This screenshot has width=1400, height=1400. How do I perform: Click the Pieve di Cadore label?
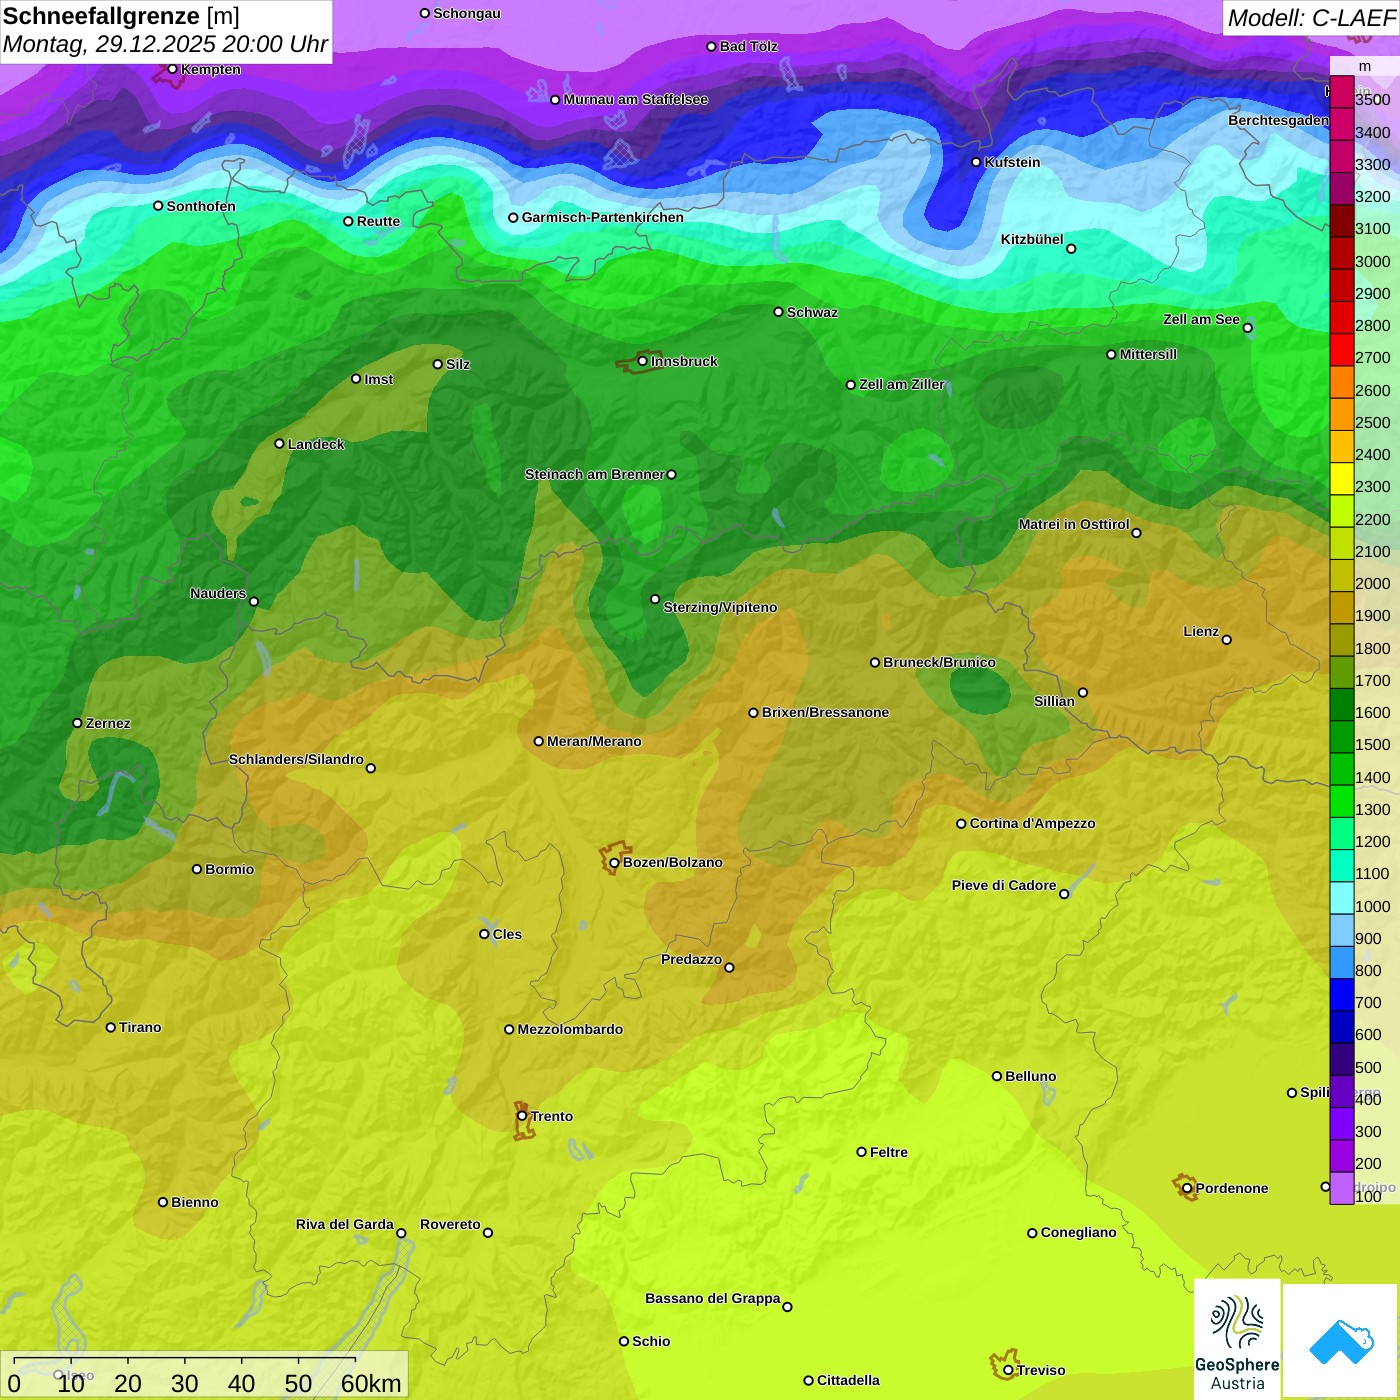click(x=1004, y=885)
